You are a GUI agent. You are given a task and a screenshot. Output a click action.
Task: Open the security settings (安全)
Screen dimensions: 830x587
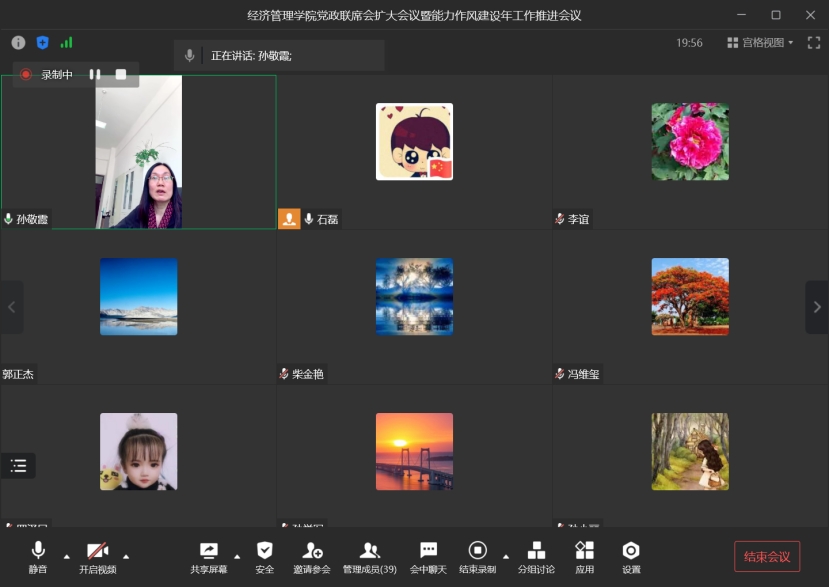(x=264, y=555)
